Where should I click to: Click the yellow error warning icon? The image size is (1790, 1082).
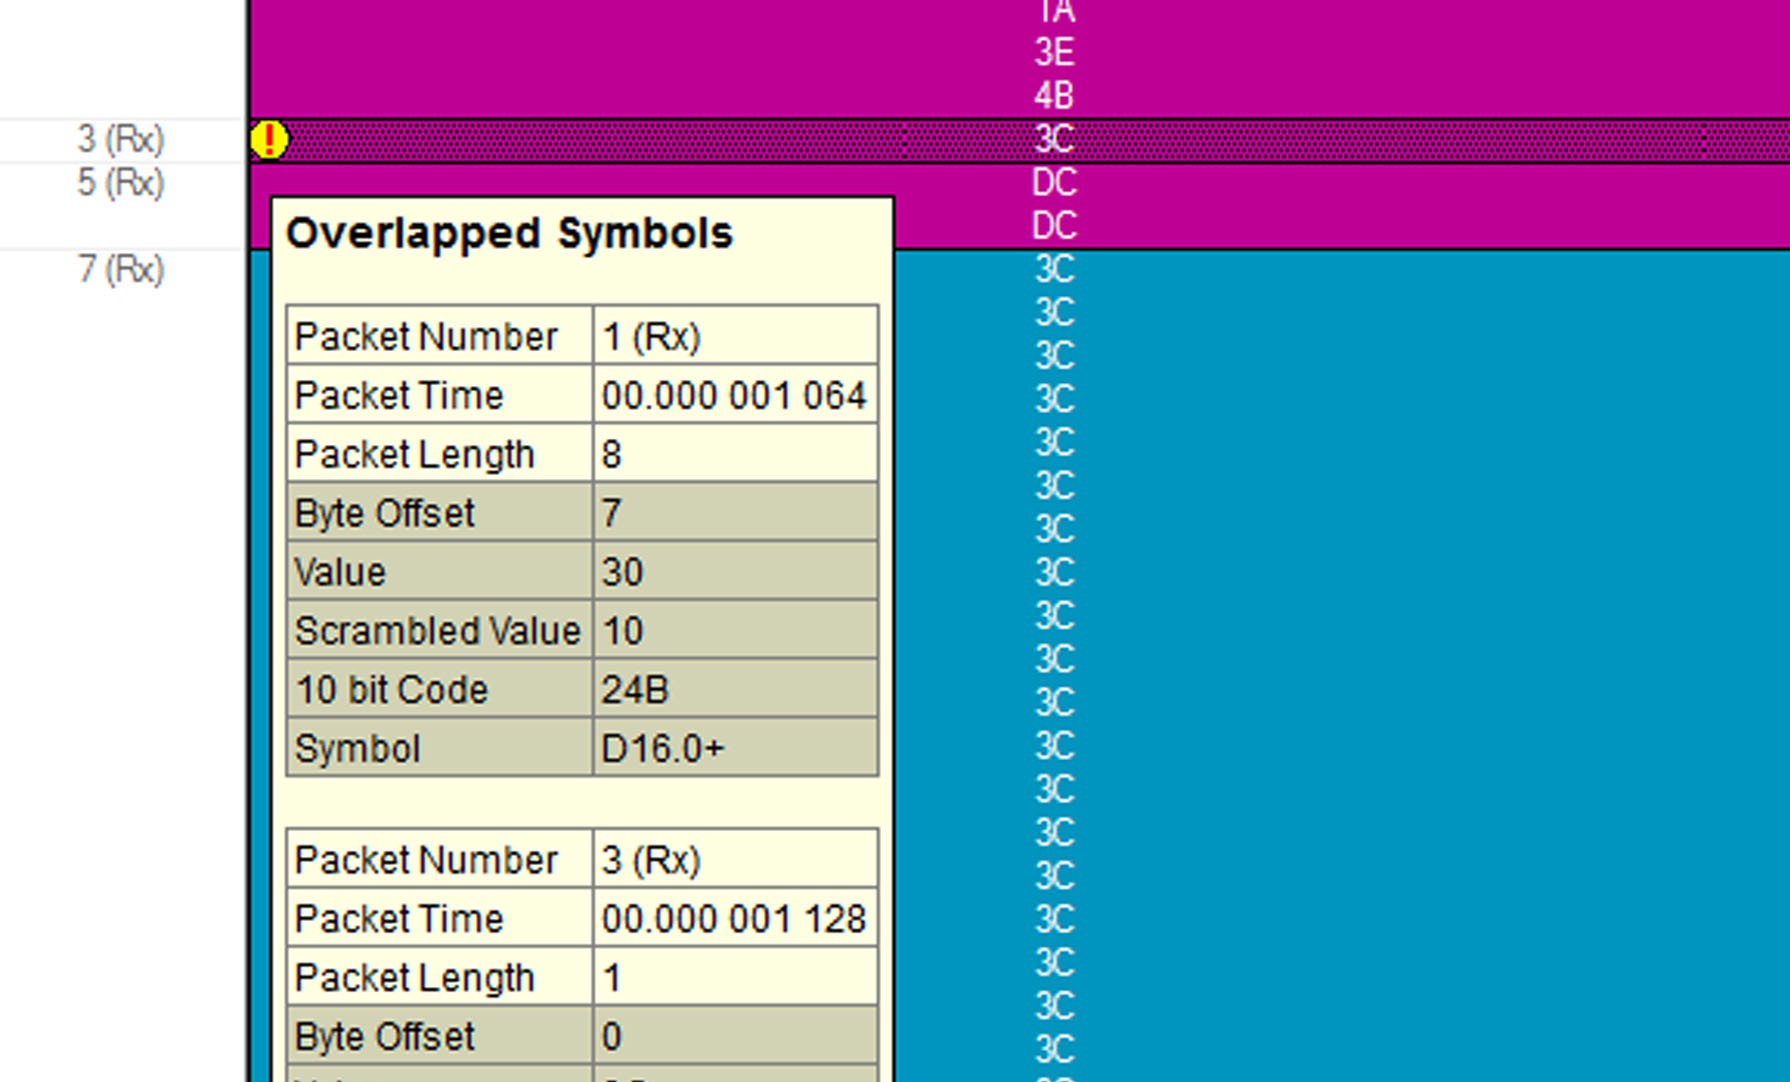click(269, 139)
